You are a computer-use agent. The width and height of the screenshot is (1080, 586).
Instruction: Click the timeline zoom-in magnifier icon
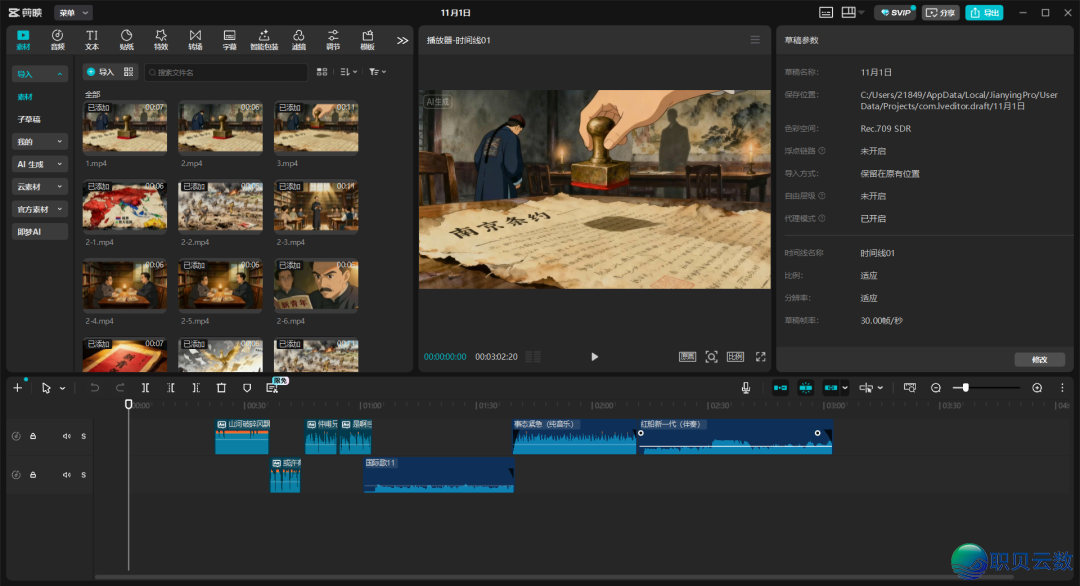point(1037,388)
